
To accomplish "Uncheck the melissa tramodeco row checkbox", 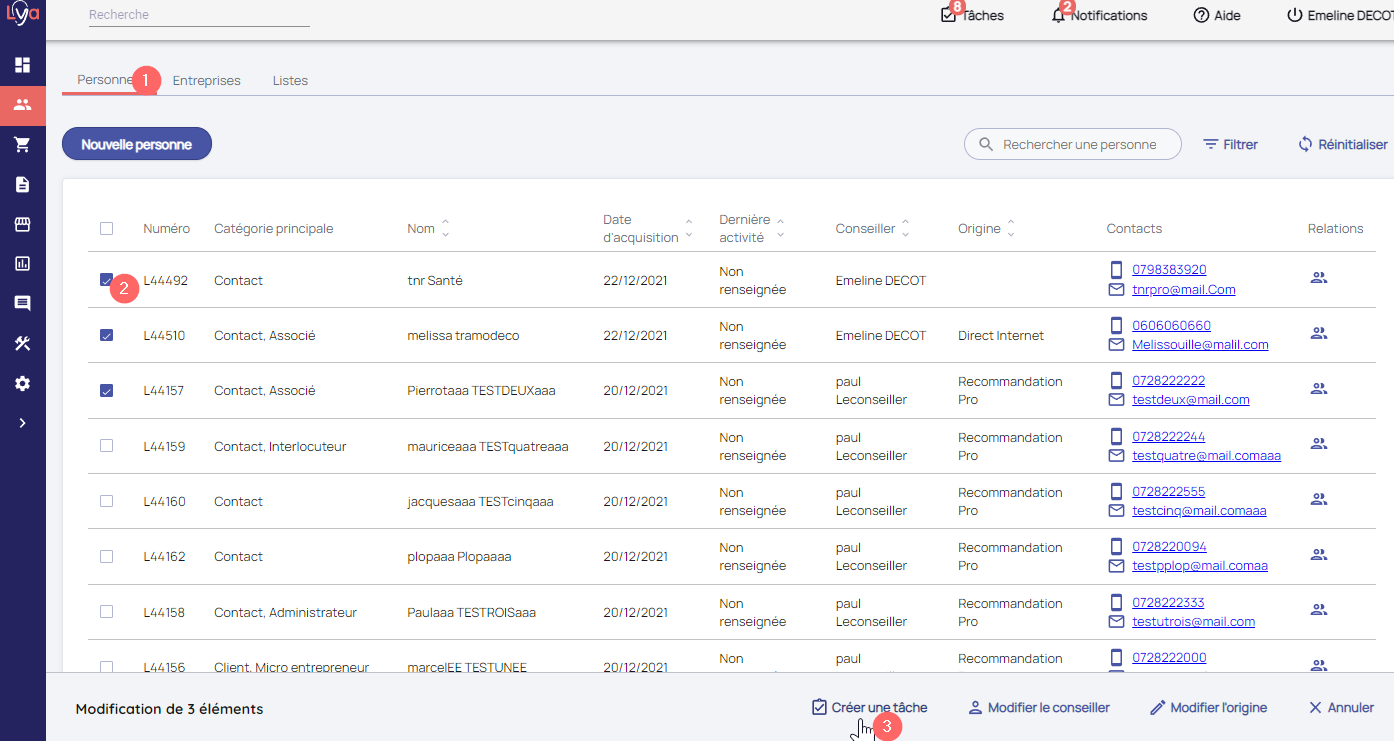I will tap(107, 335).
